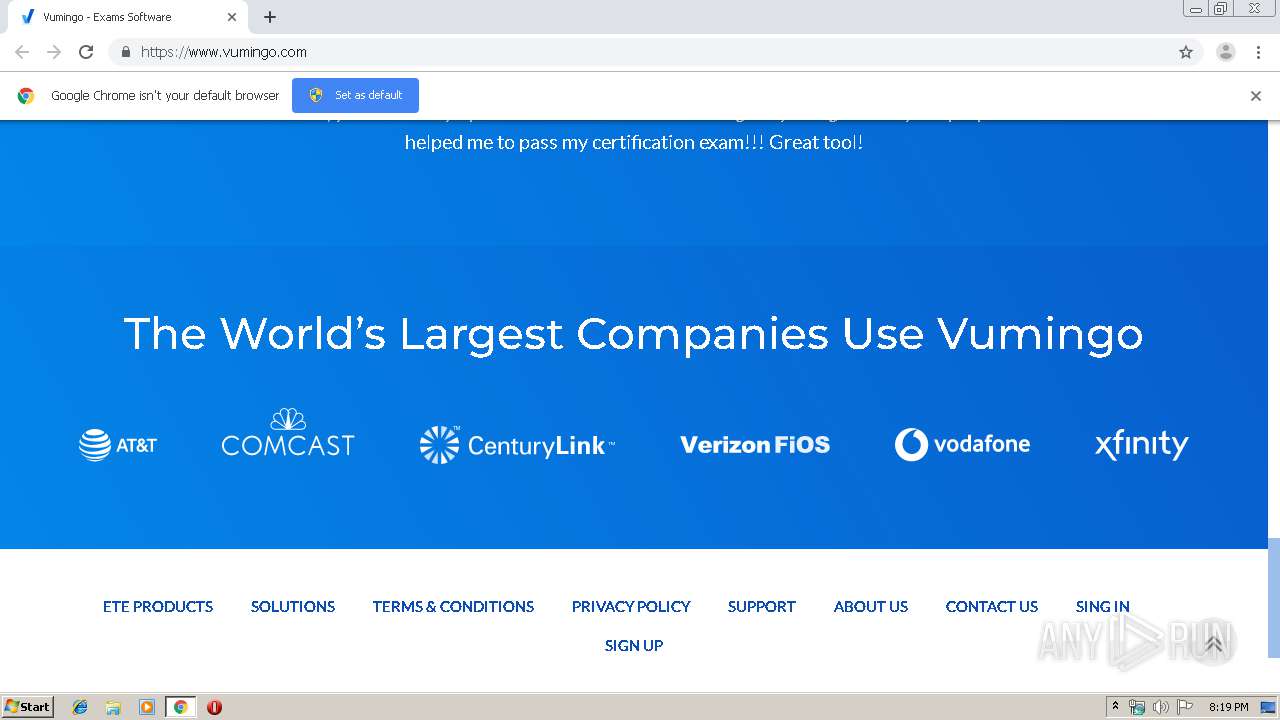Click the Vodafone logo
This screenshot has width=1280, height=720.
(962, 444)
